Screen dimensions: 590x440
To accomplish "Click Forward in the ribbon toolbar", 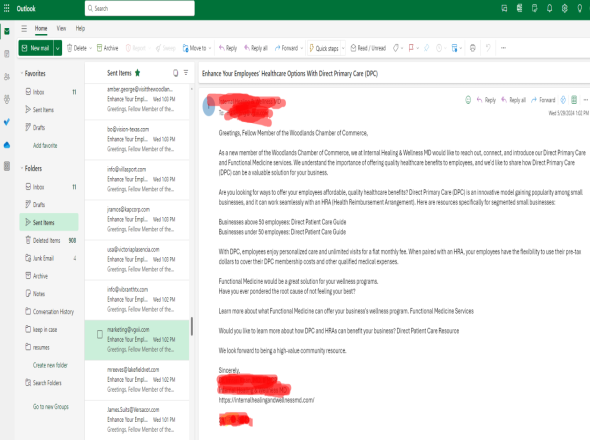I will 286,48.
